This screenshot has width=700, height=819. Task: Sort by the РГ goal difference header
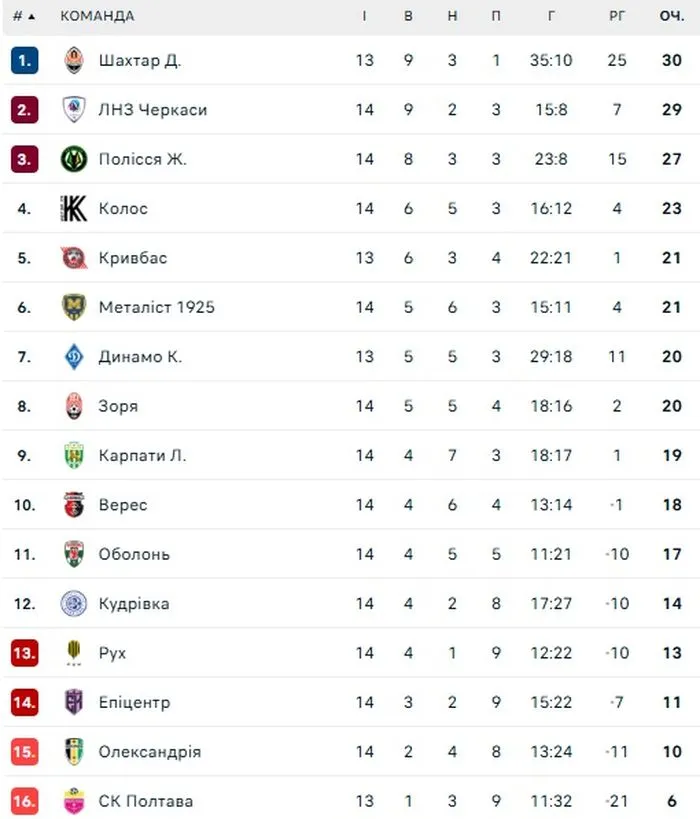pos(617,16)
